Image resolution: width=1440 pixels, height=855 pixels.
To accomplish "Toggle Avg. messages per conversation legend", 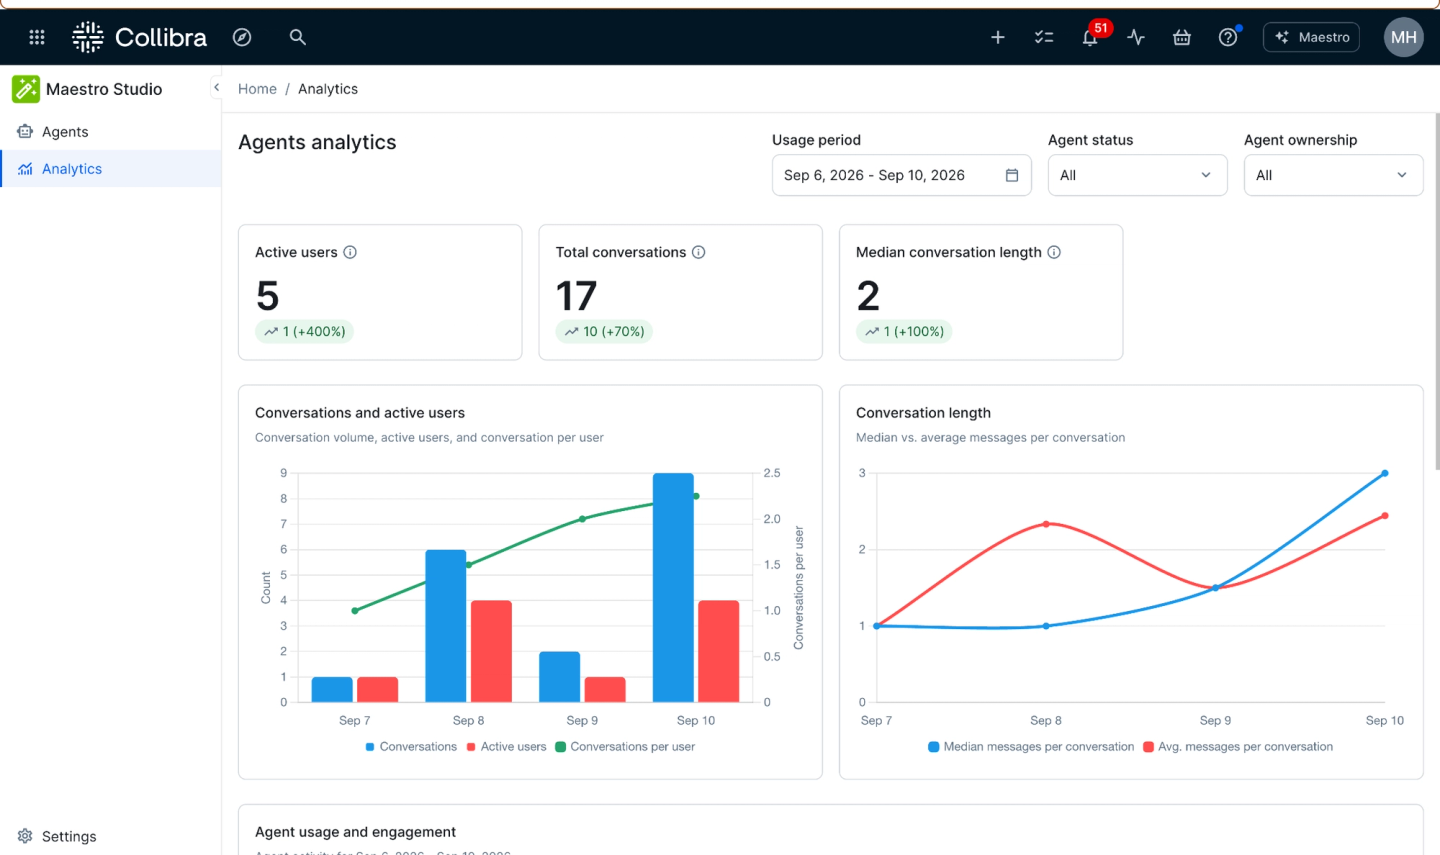I will (x=1238, y=747).
